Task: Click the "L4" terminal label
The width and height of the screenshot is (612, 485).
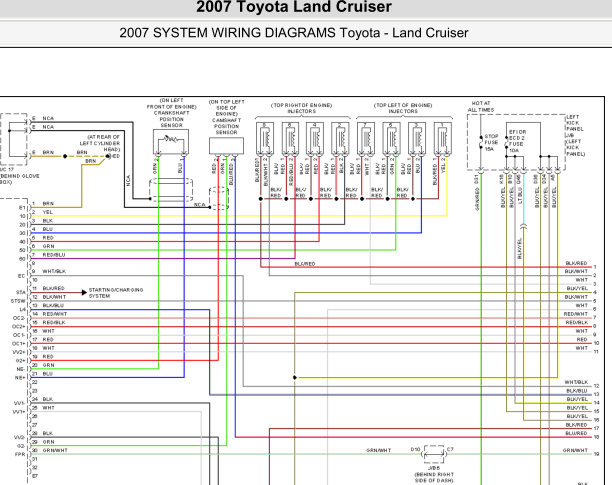Action: point(23,310)
